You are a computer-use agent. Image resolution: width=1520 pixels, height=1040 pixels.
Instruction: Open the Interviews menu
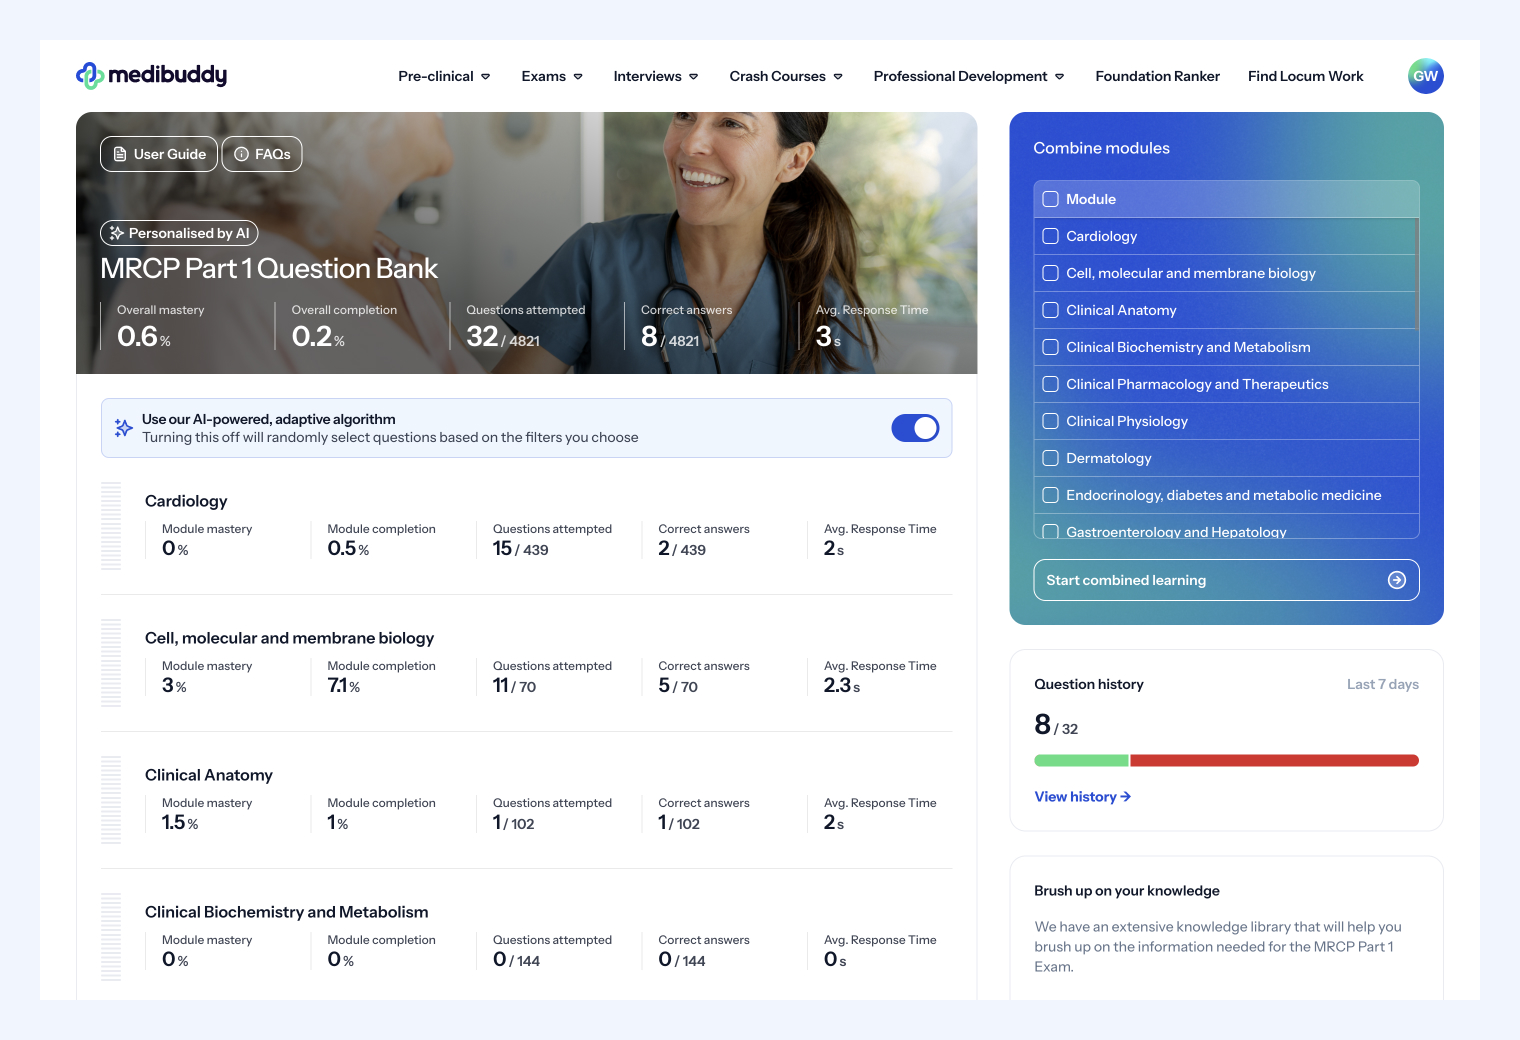656,76
